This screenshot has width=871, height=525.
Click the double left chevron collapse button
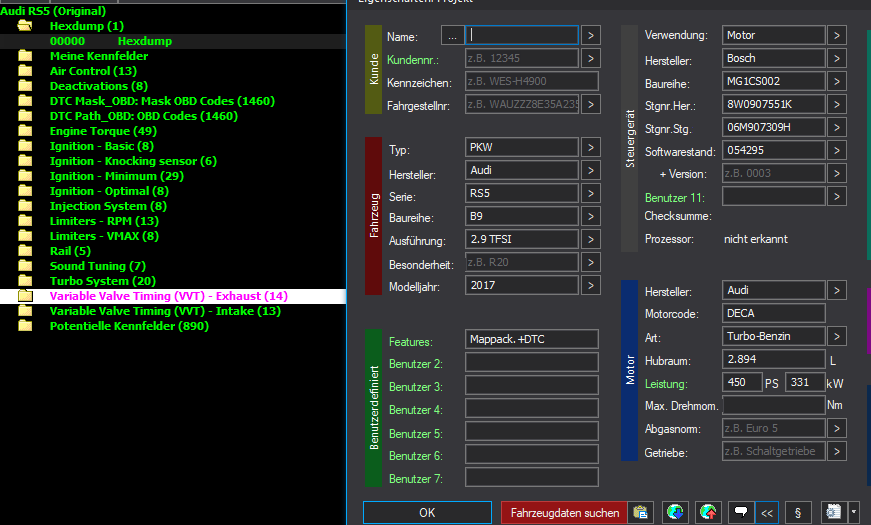click(767, 513)
